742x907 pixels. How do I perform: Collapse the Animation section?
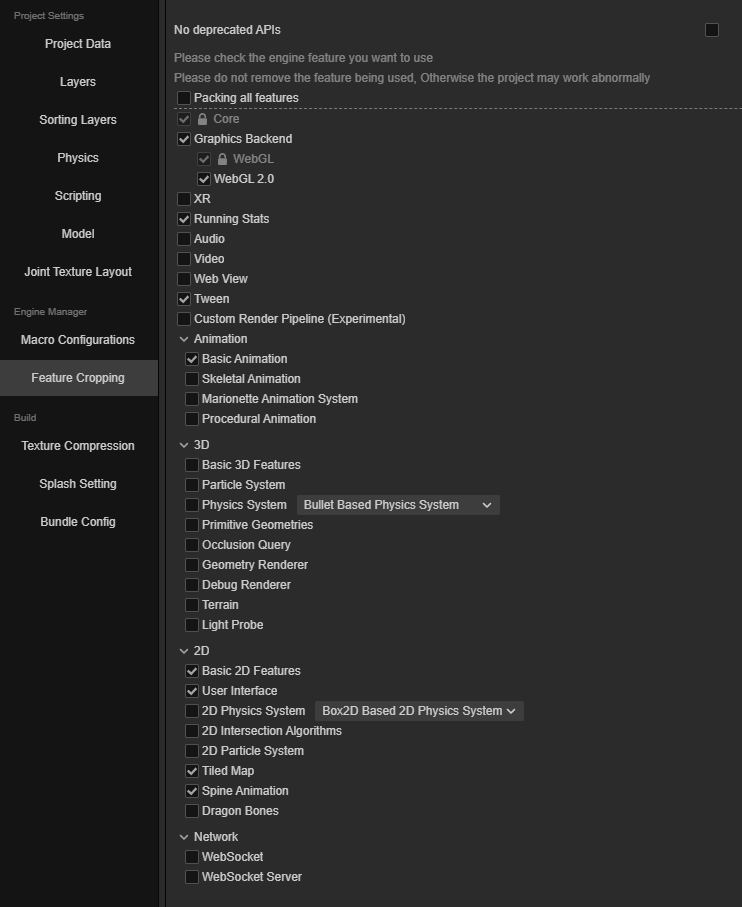pyautogui.click(x=183, y=338)
